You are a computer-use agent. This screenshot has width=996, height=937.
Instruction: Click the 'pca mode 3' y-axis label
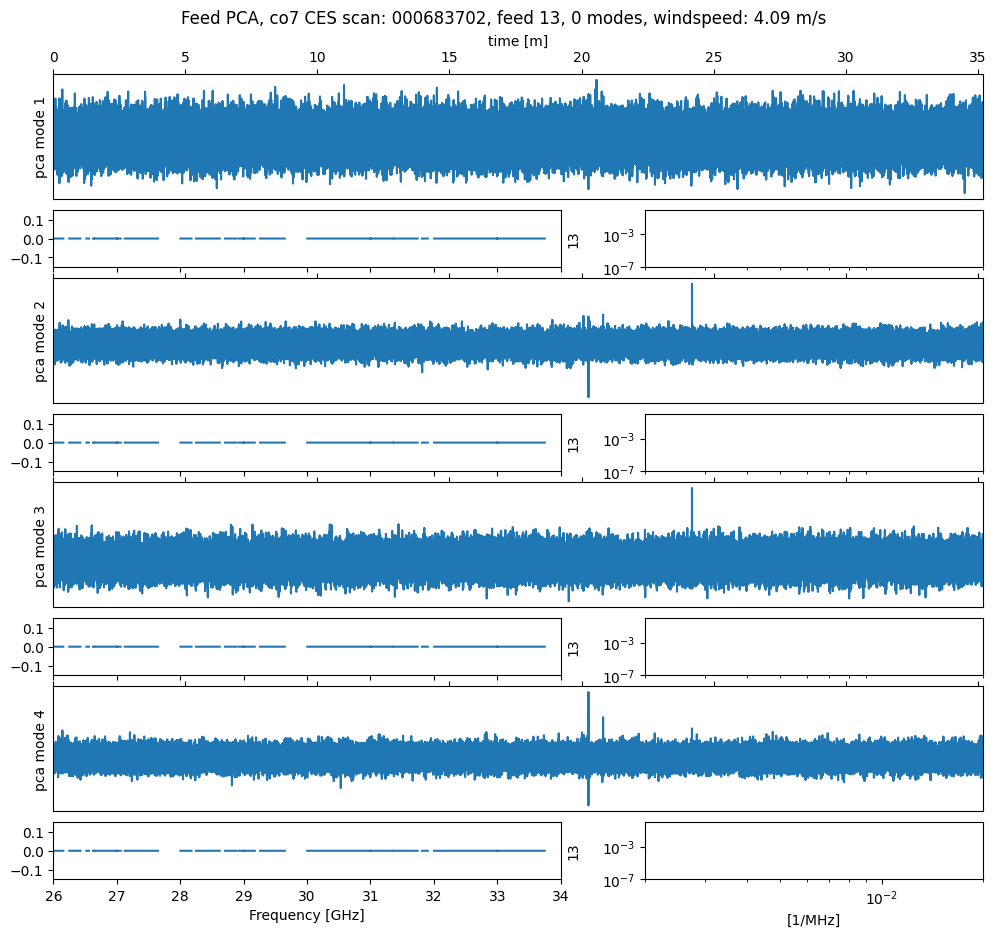41,545
